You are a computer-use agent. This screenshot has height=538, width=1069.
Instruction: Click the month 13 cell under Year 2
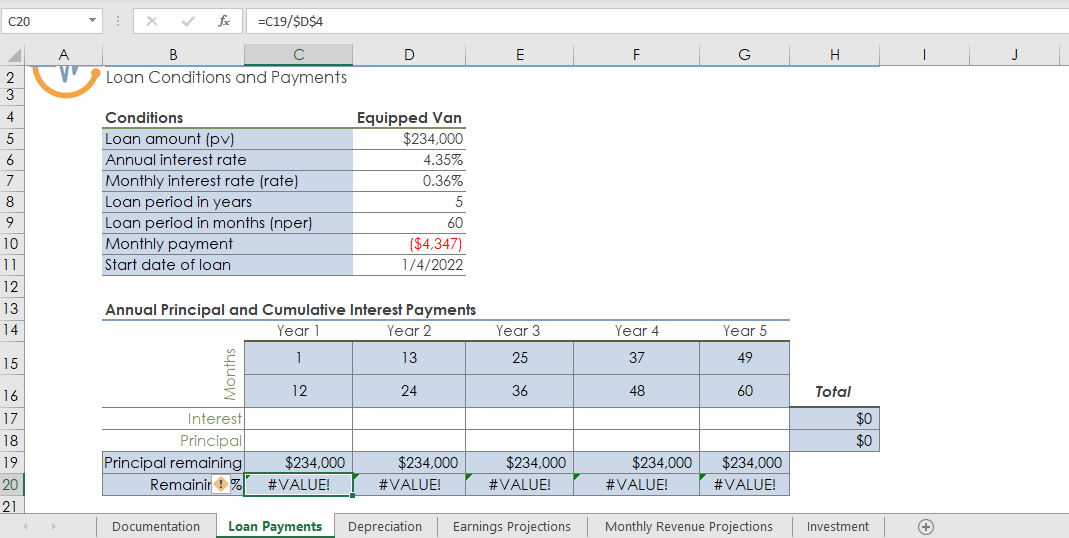409,358
